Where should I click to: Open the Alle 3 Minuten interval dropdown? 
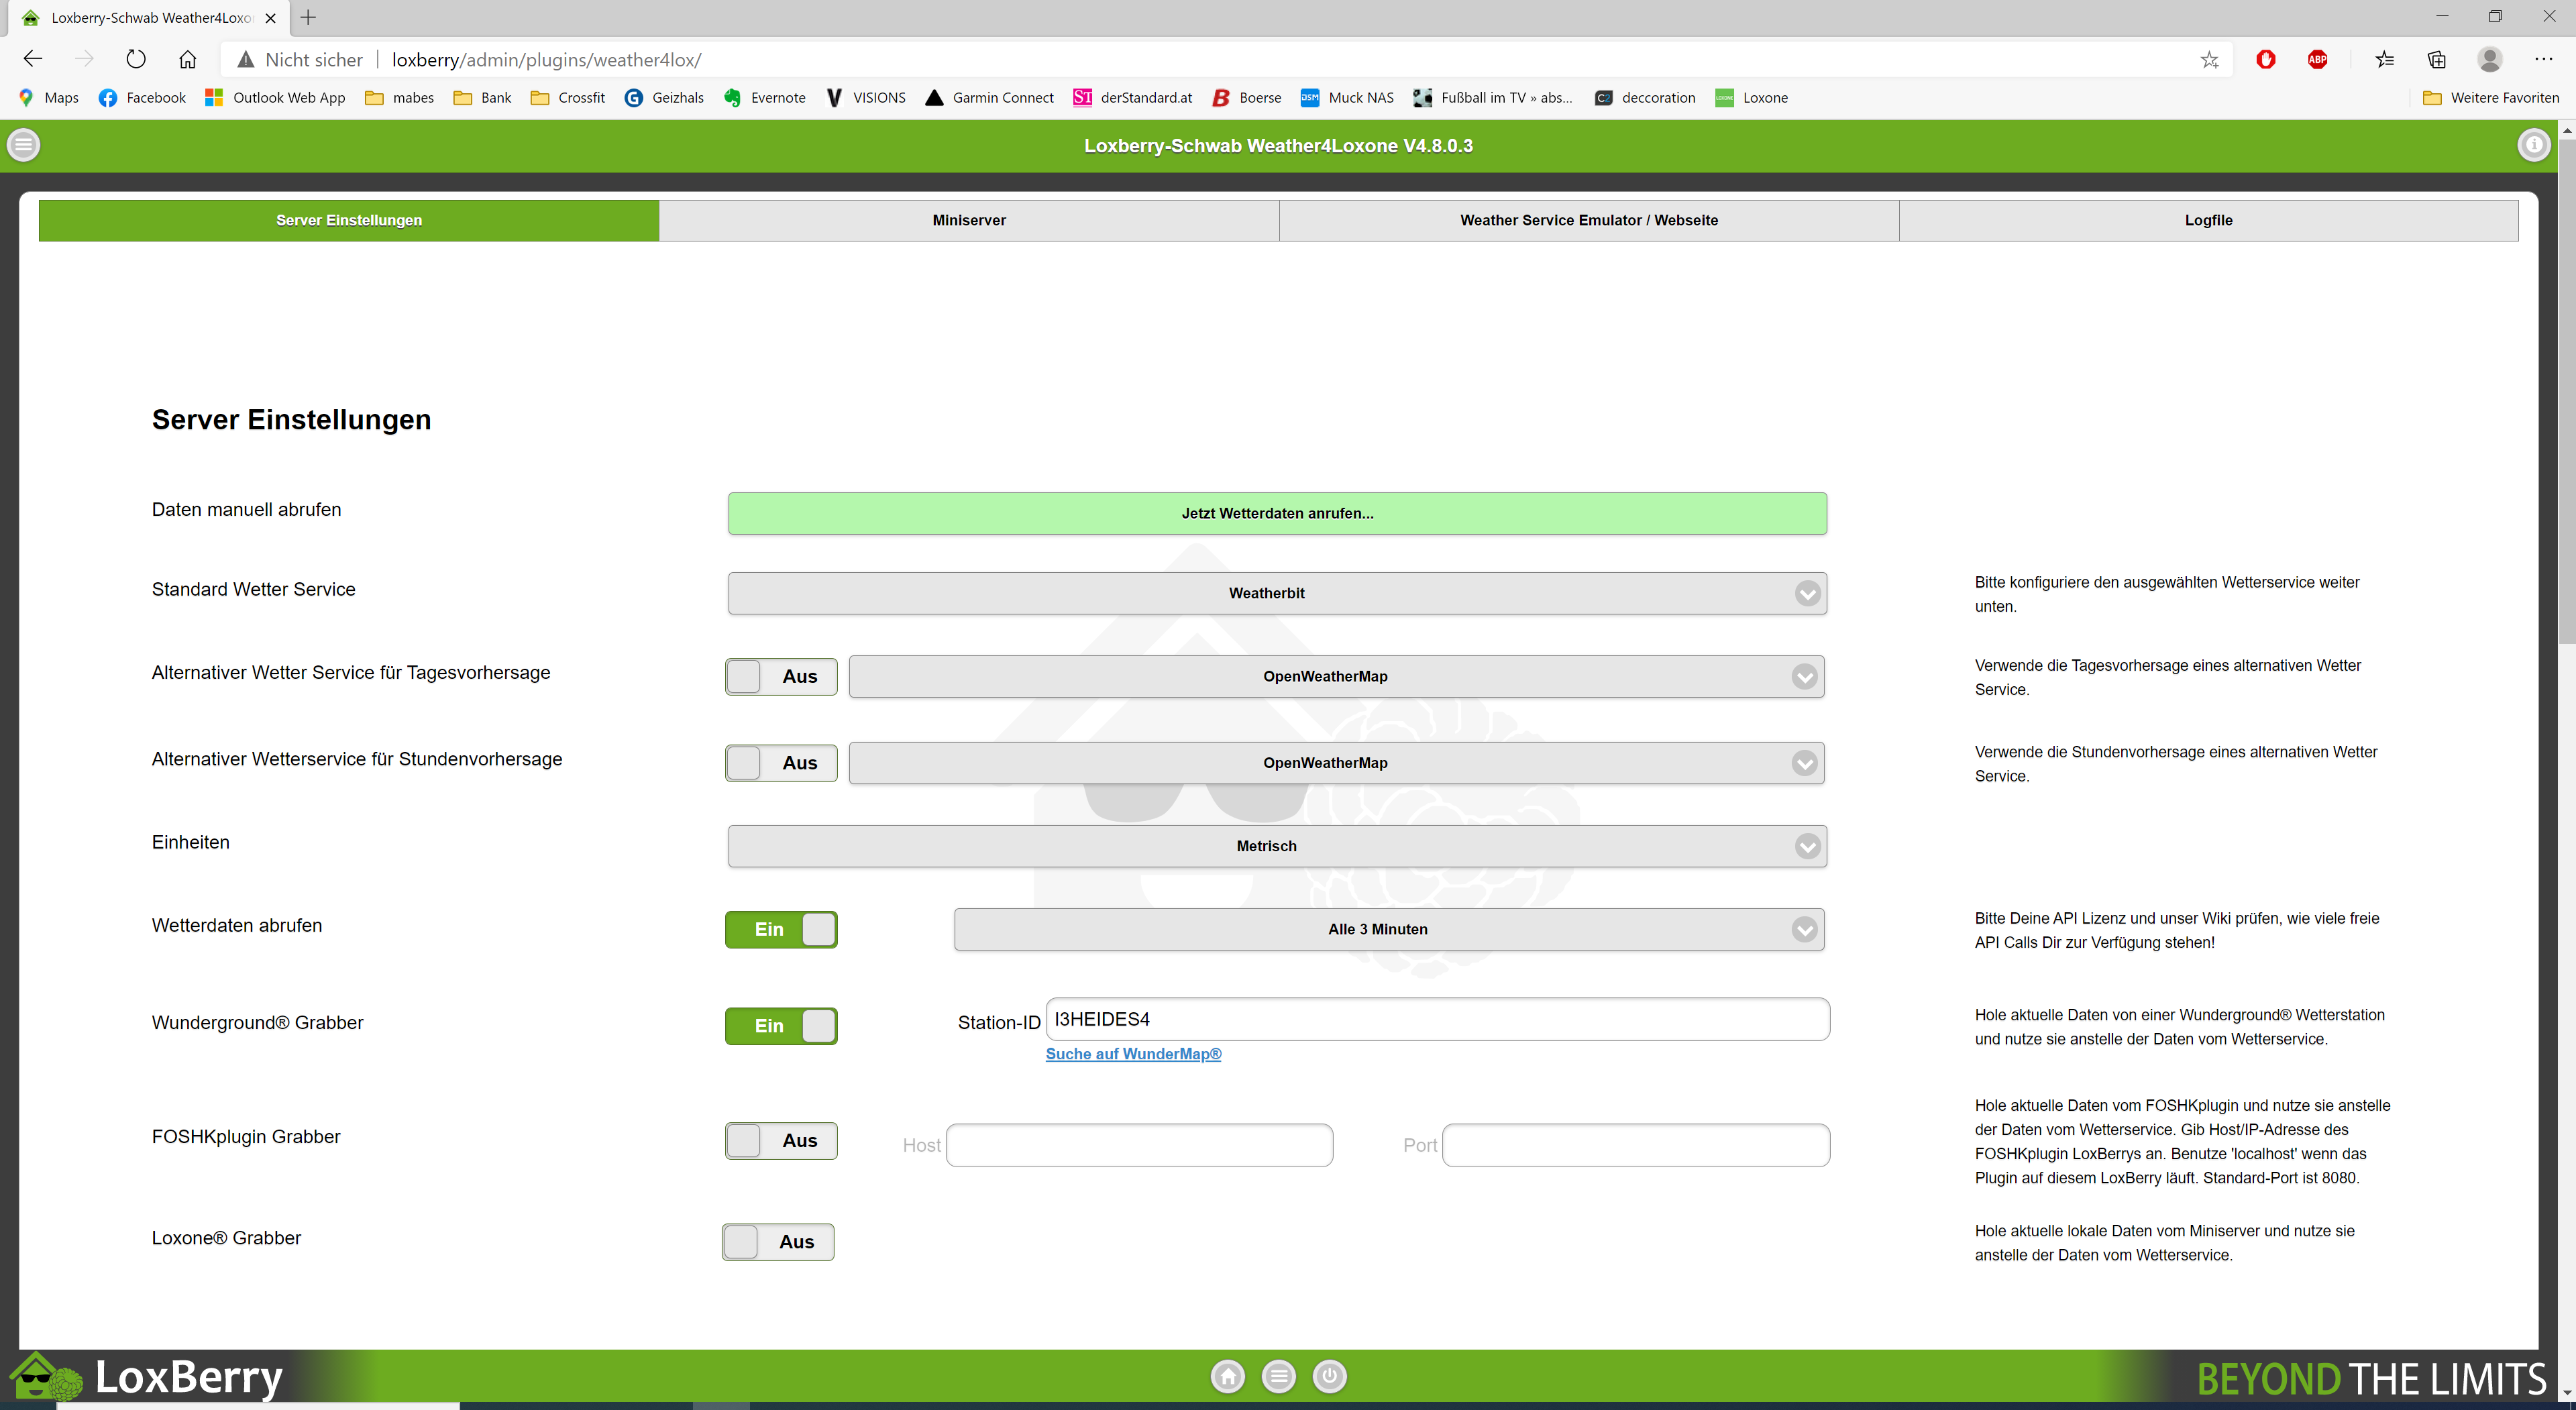1388,929
